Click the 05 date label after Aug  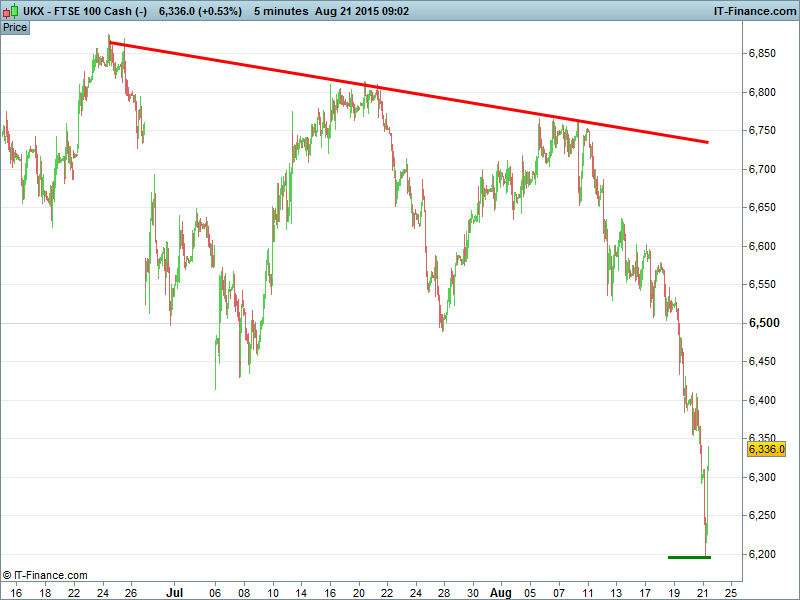click(x=530, y=593)
